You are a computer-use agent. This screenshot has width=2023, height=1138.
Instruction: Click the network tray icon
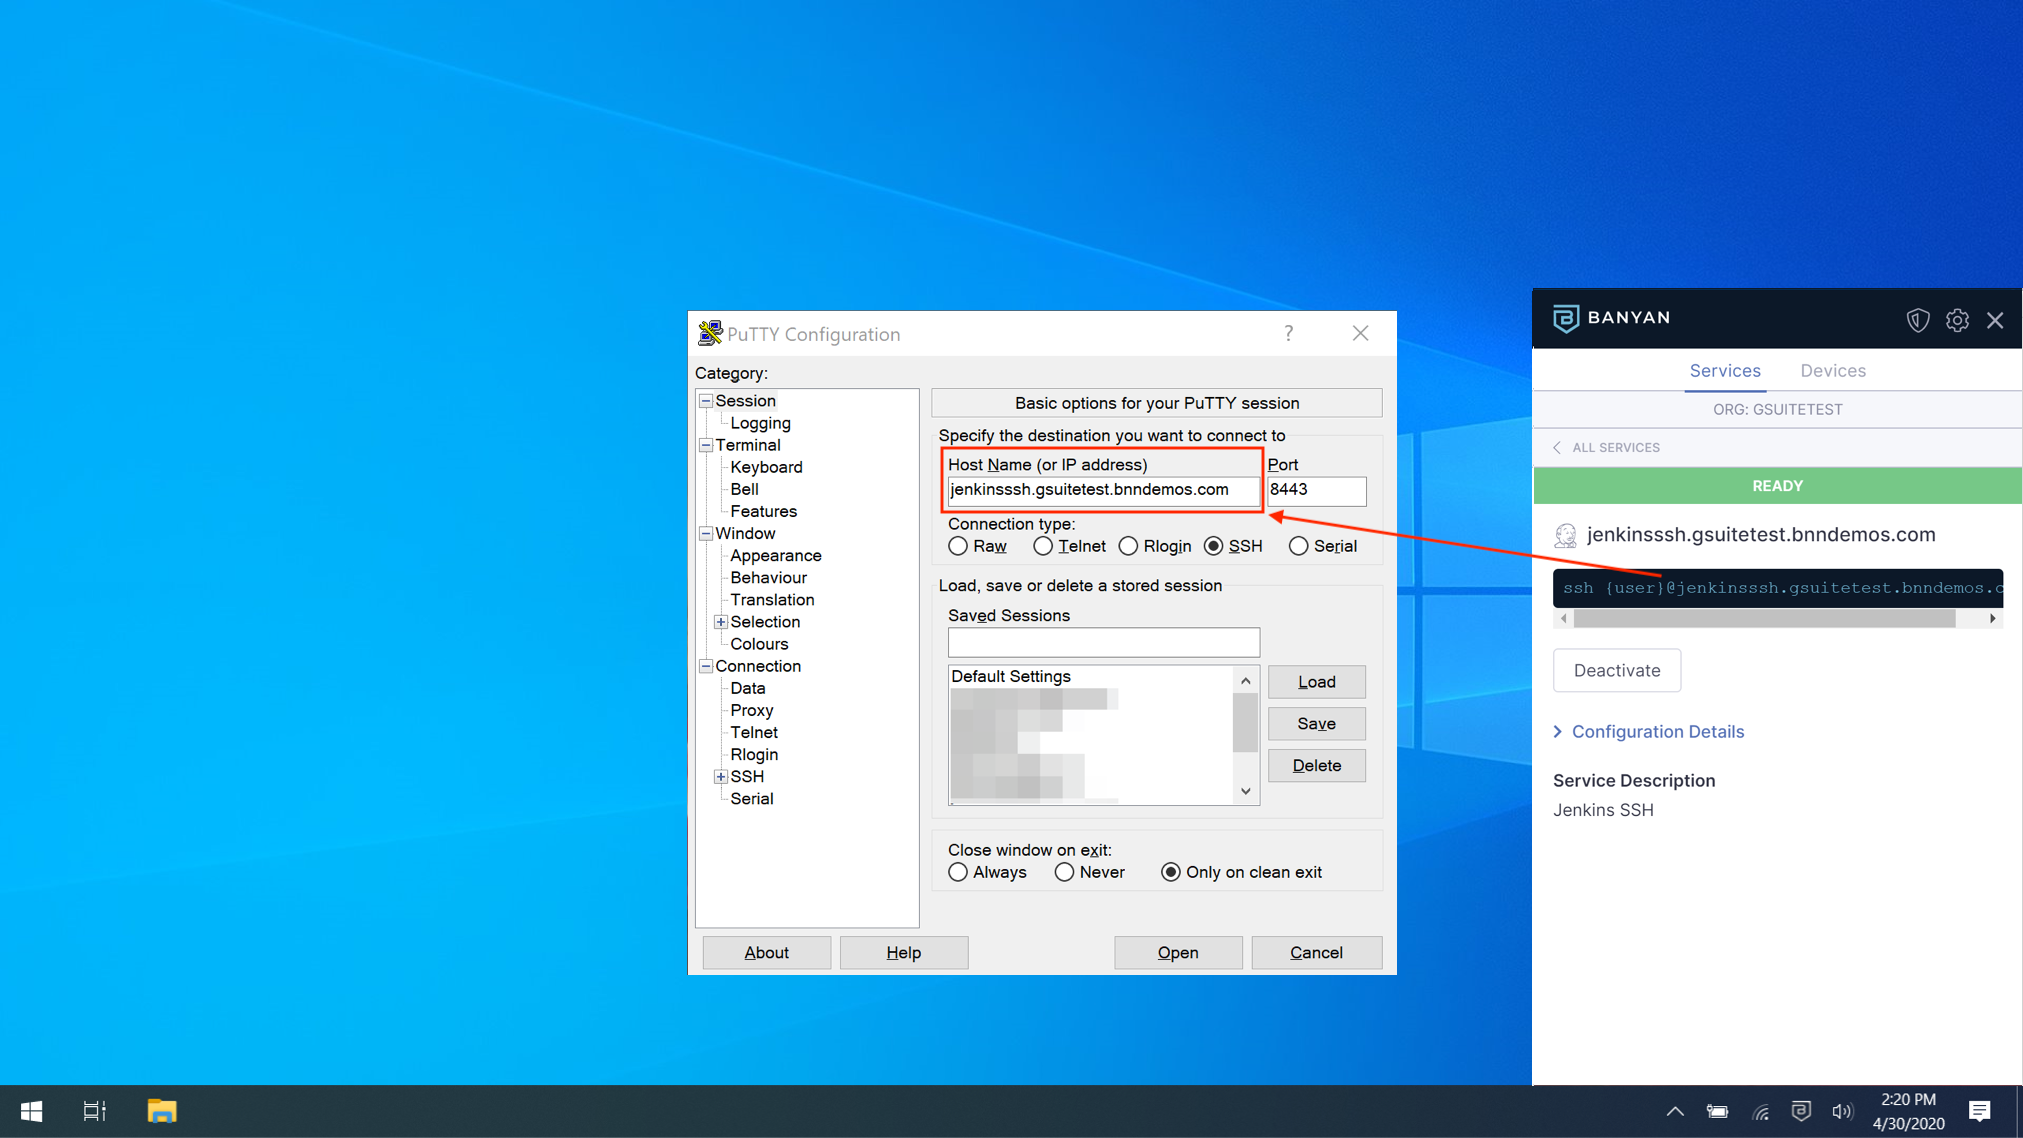pos(1760,1111)
